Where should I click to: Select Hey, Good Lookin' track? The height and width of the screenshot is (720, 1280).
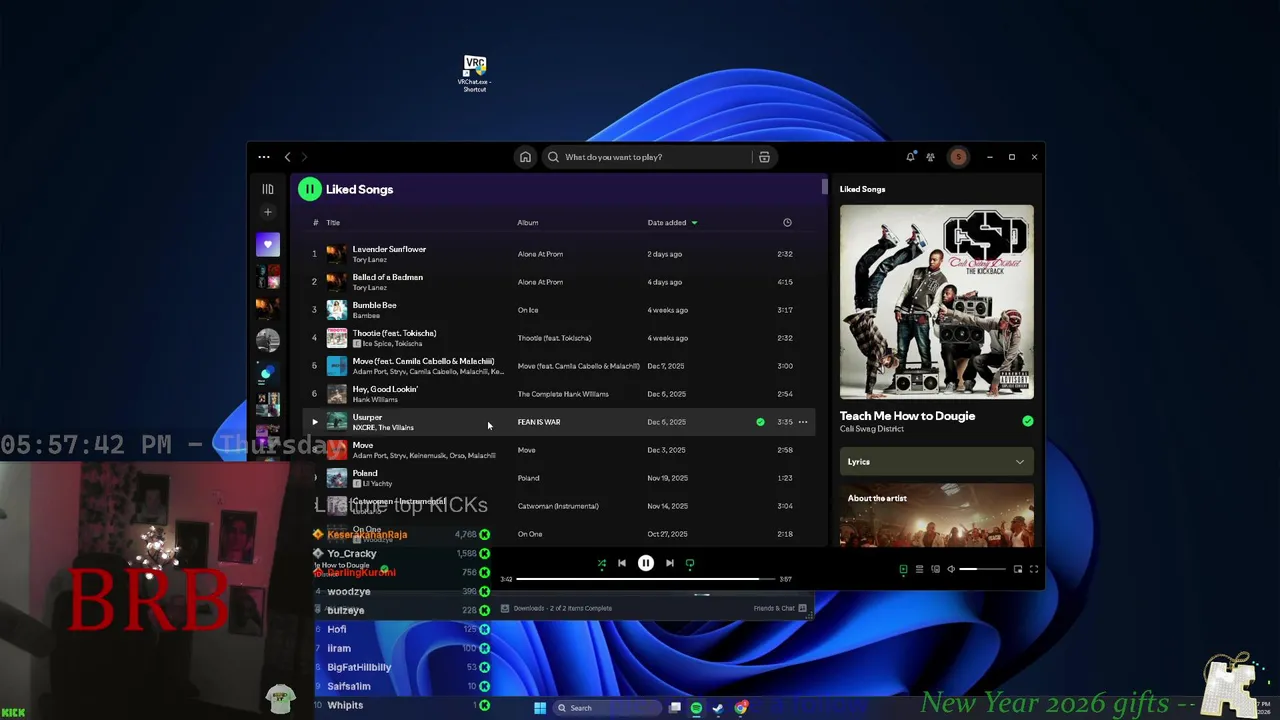(385, 389)
